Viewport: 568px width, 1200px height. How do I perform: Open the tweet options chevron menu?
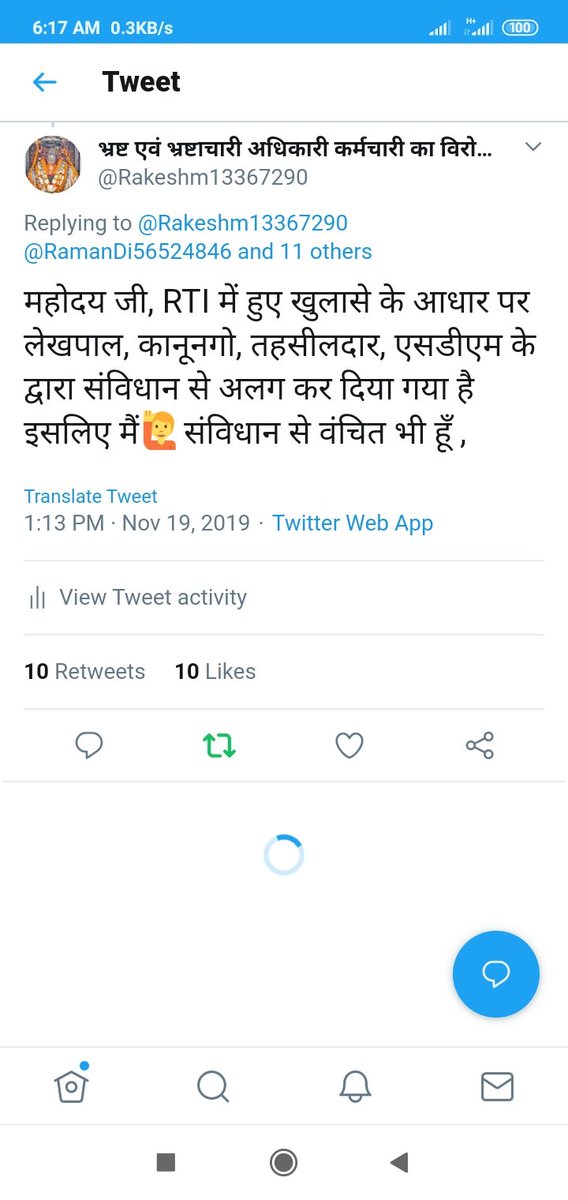click(x=533, y=148)
